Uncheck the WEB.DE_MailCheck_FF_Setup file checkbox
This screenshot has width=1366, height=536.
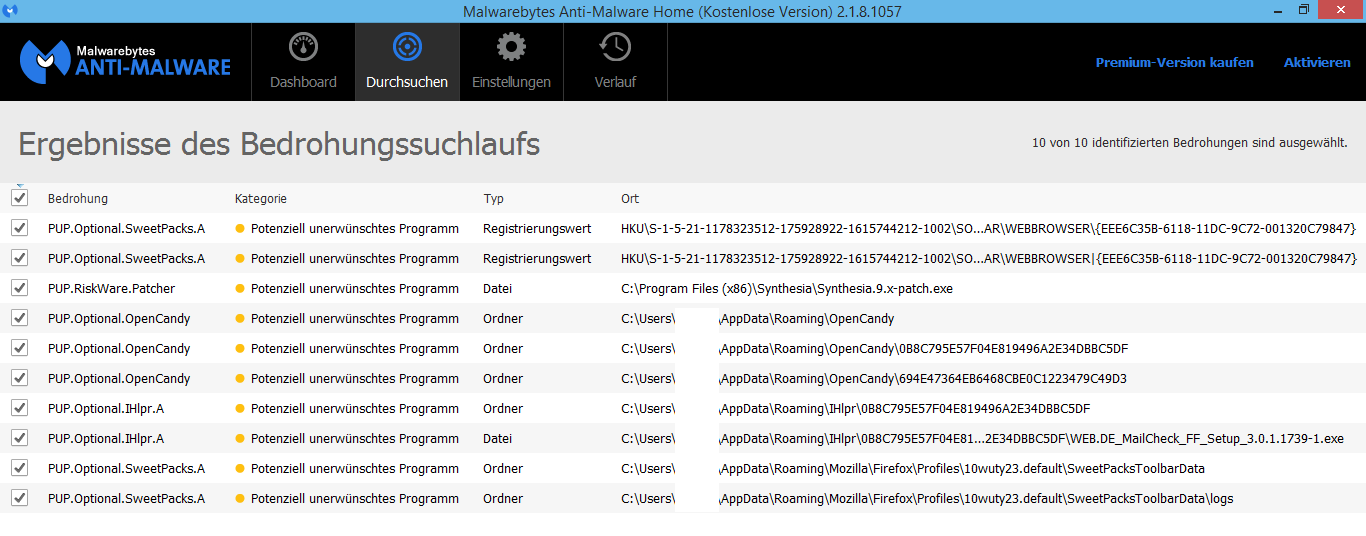(19, 438)
